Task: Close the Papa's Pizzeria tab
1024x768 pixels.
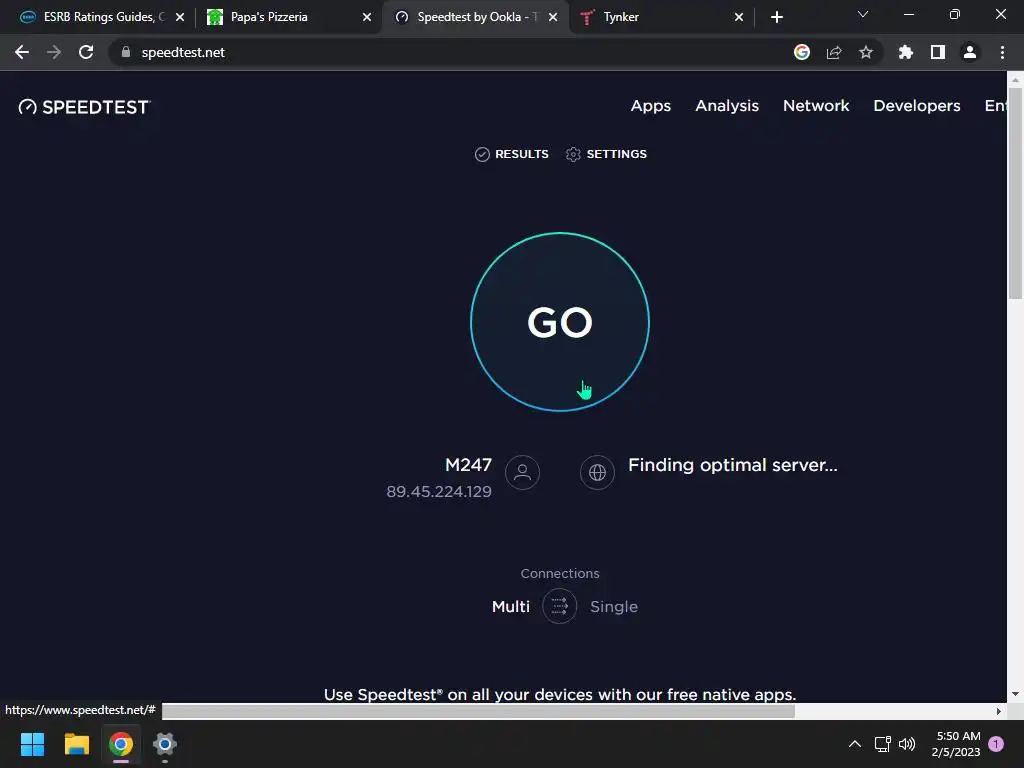Action: [x=366, y=17]
